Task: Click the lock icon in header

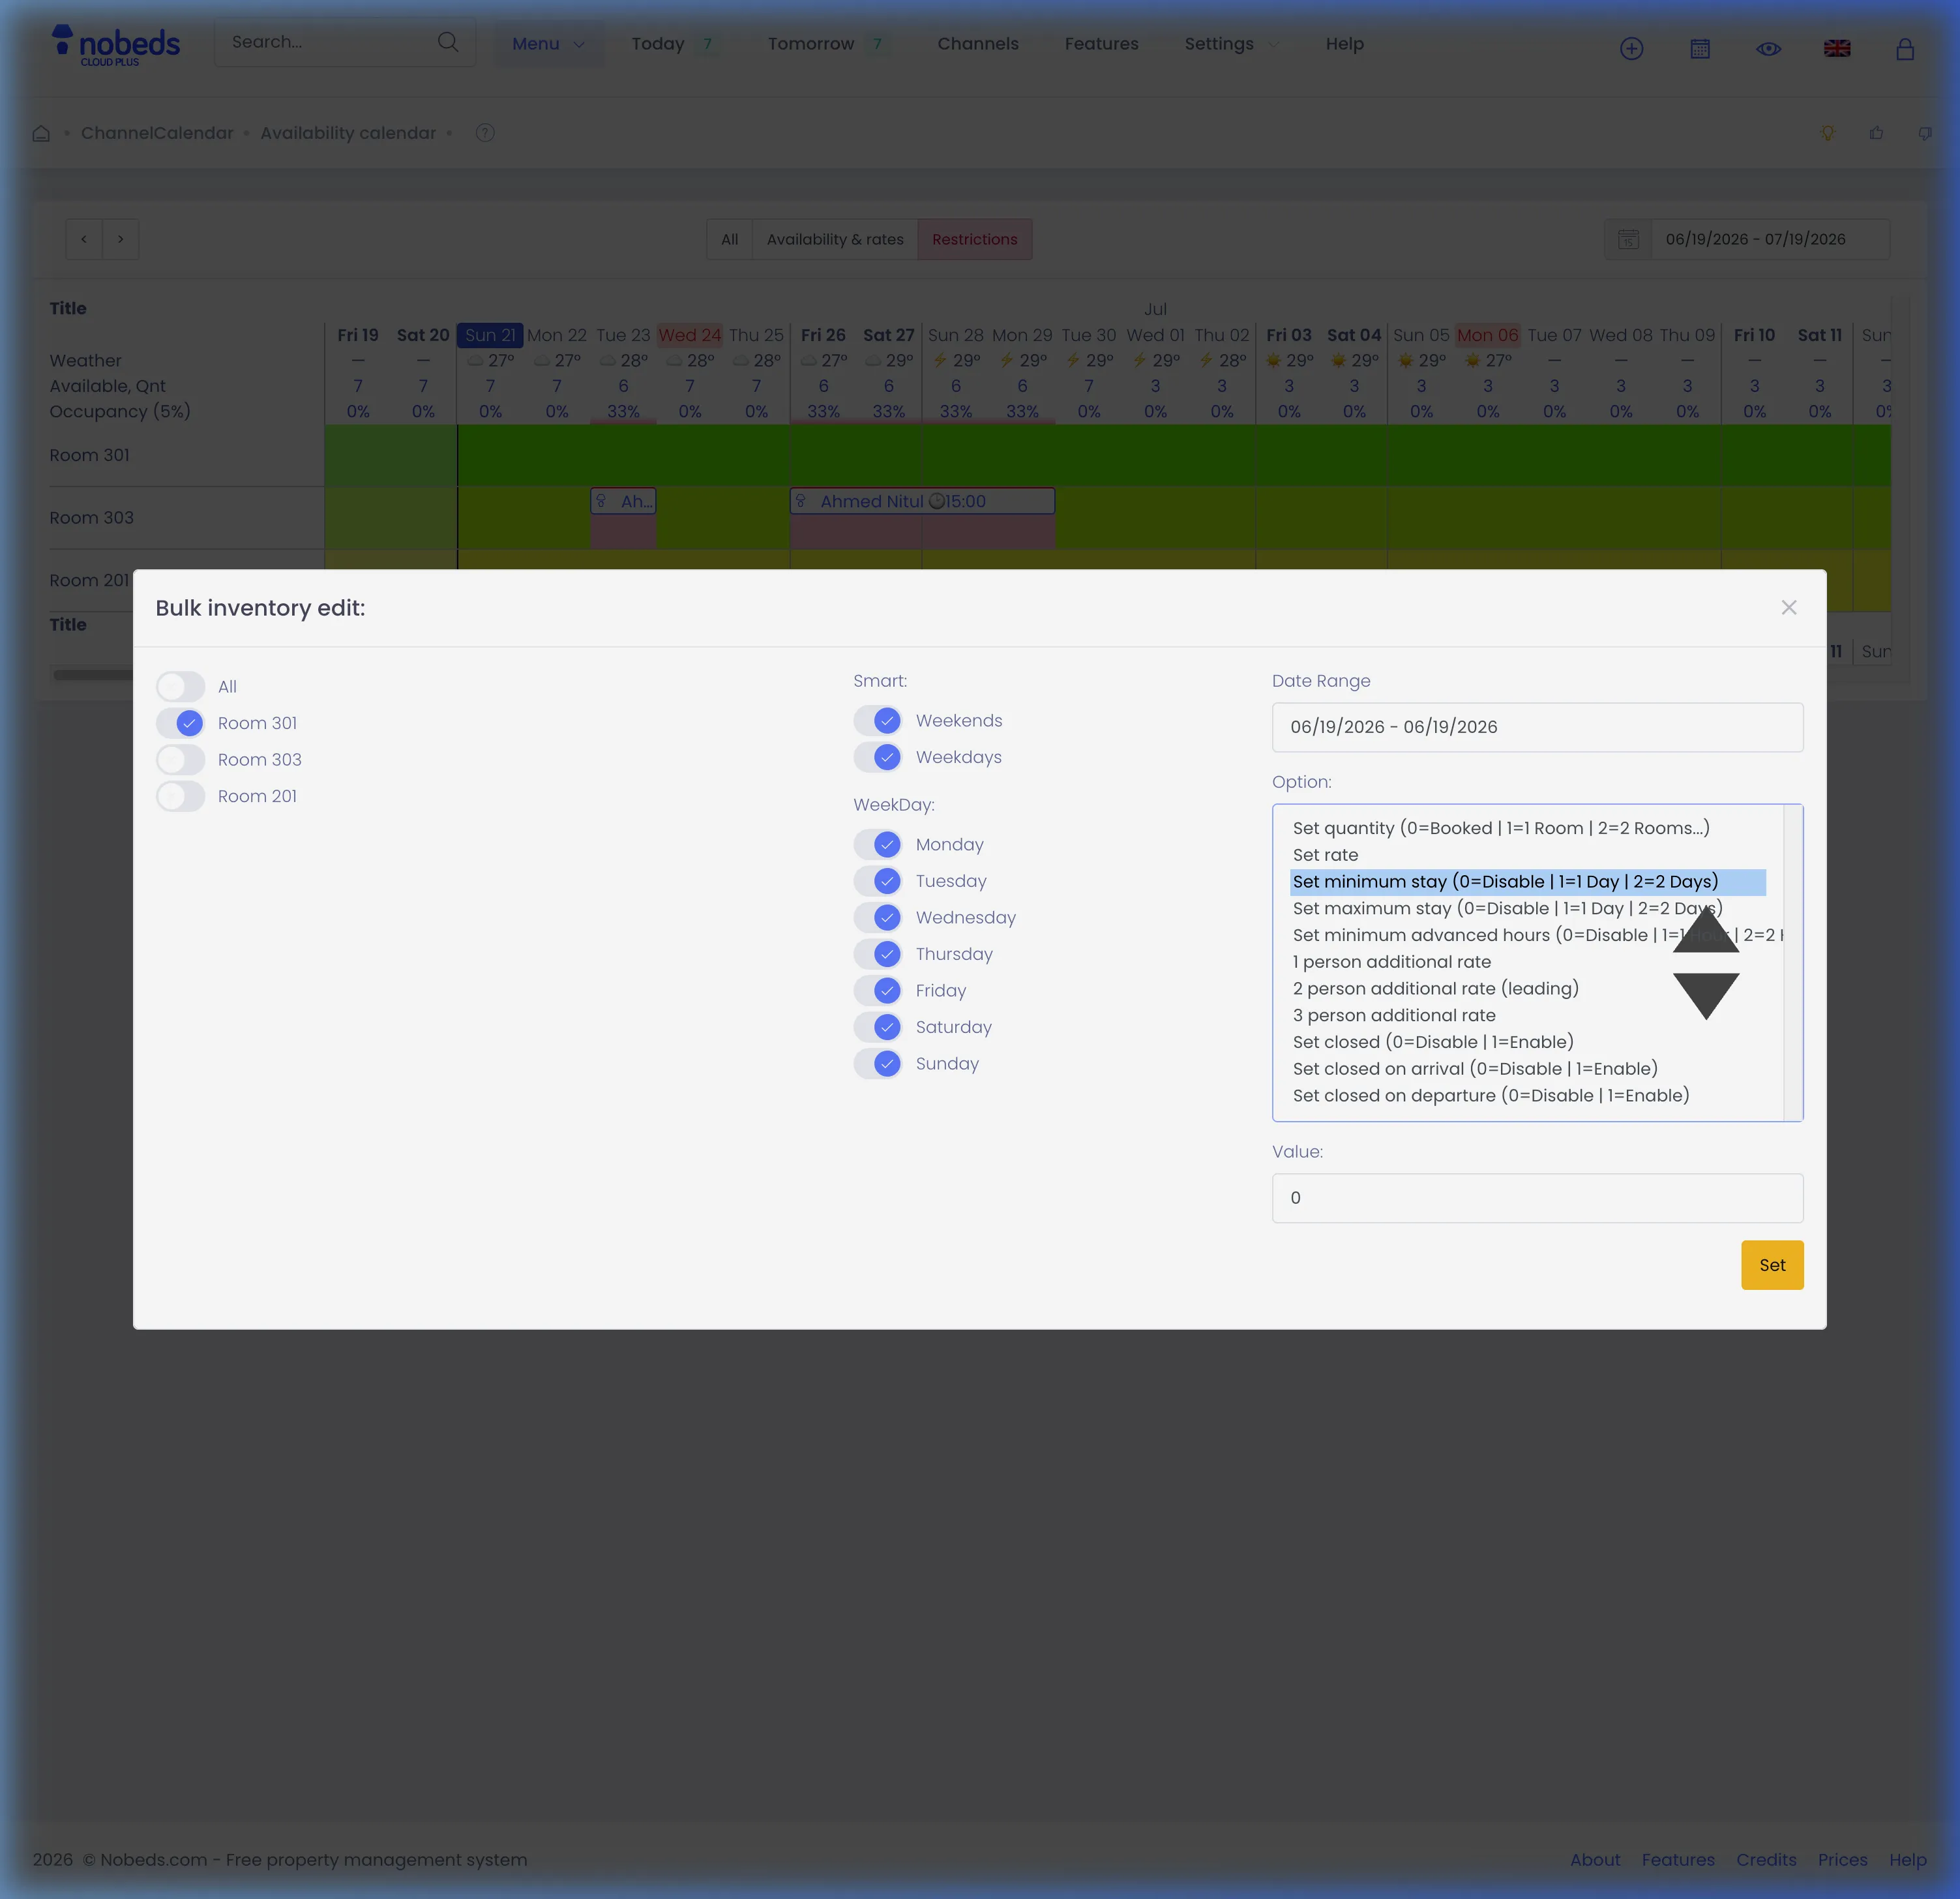Action: tap(1905, 48)
